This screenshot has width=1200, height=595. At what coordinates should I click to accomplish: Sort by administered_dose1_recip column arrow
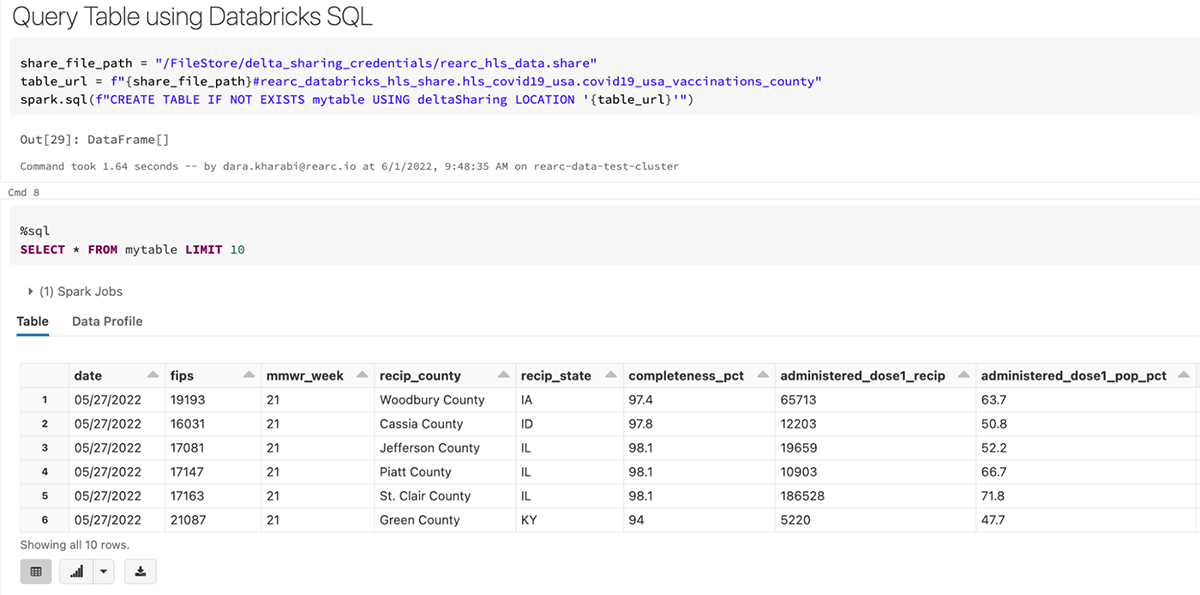(963, 375)
